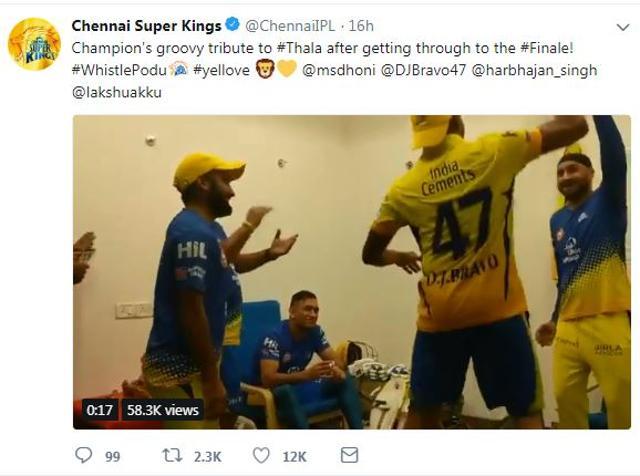Image resolution: width=640 pixels, height=476 pixels.
Task: Open the Chennai Super Kings display name
Action: [x=146, y=24]
